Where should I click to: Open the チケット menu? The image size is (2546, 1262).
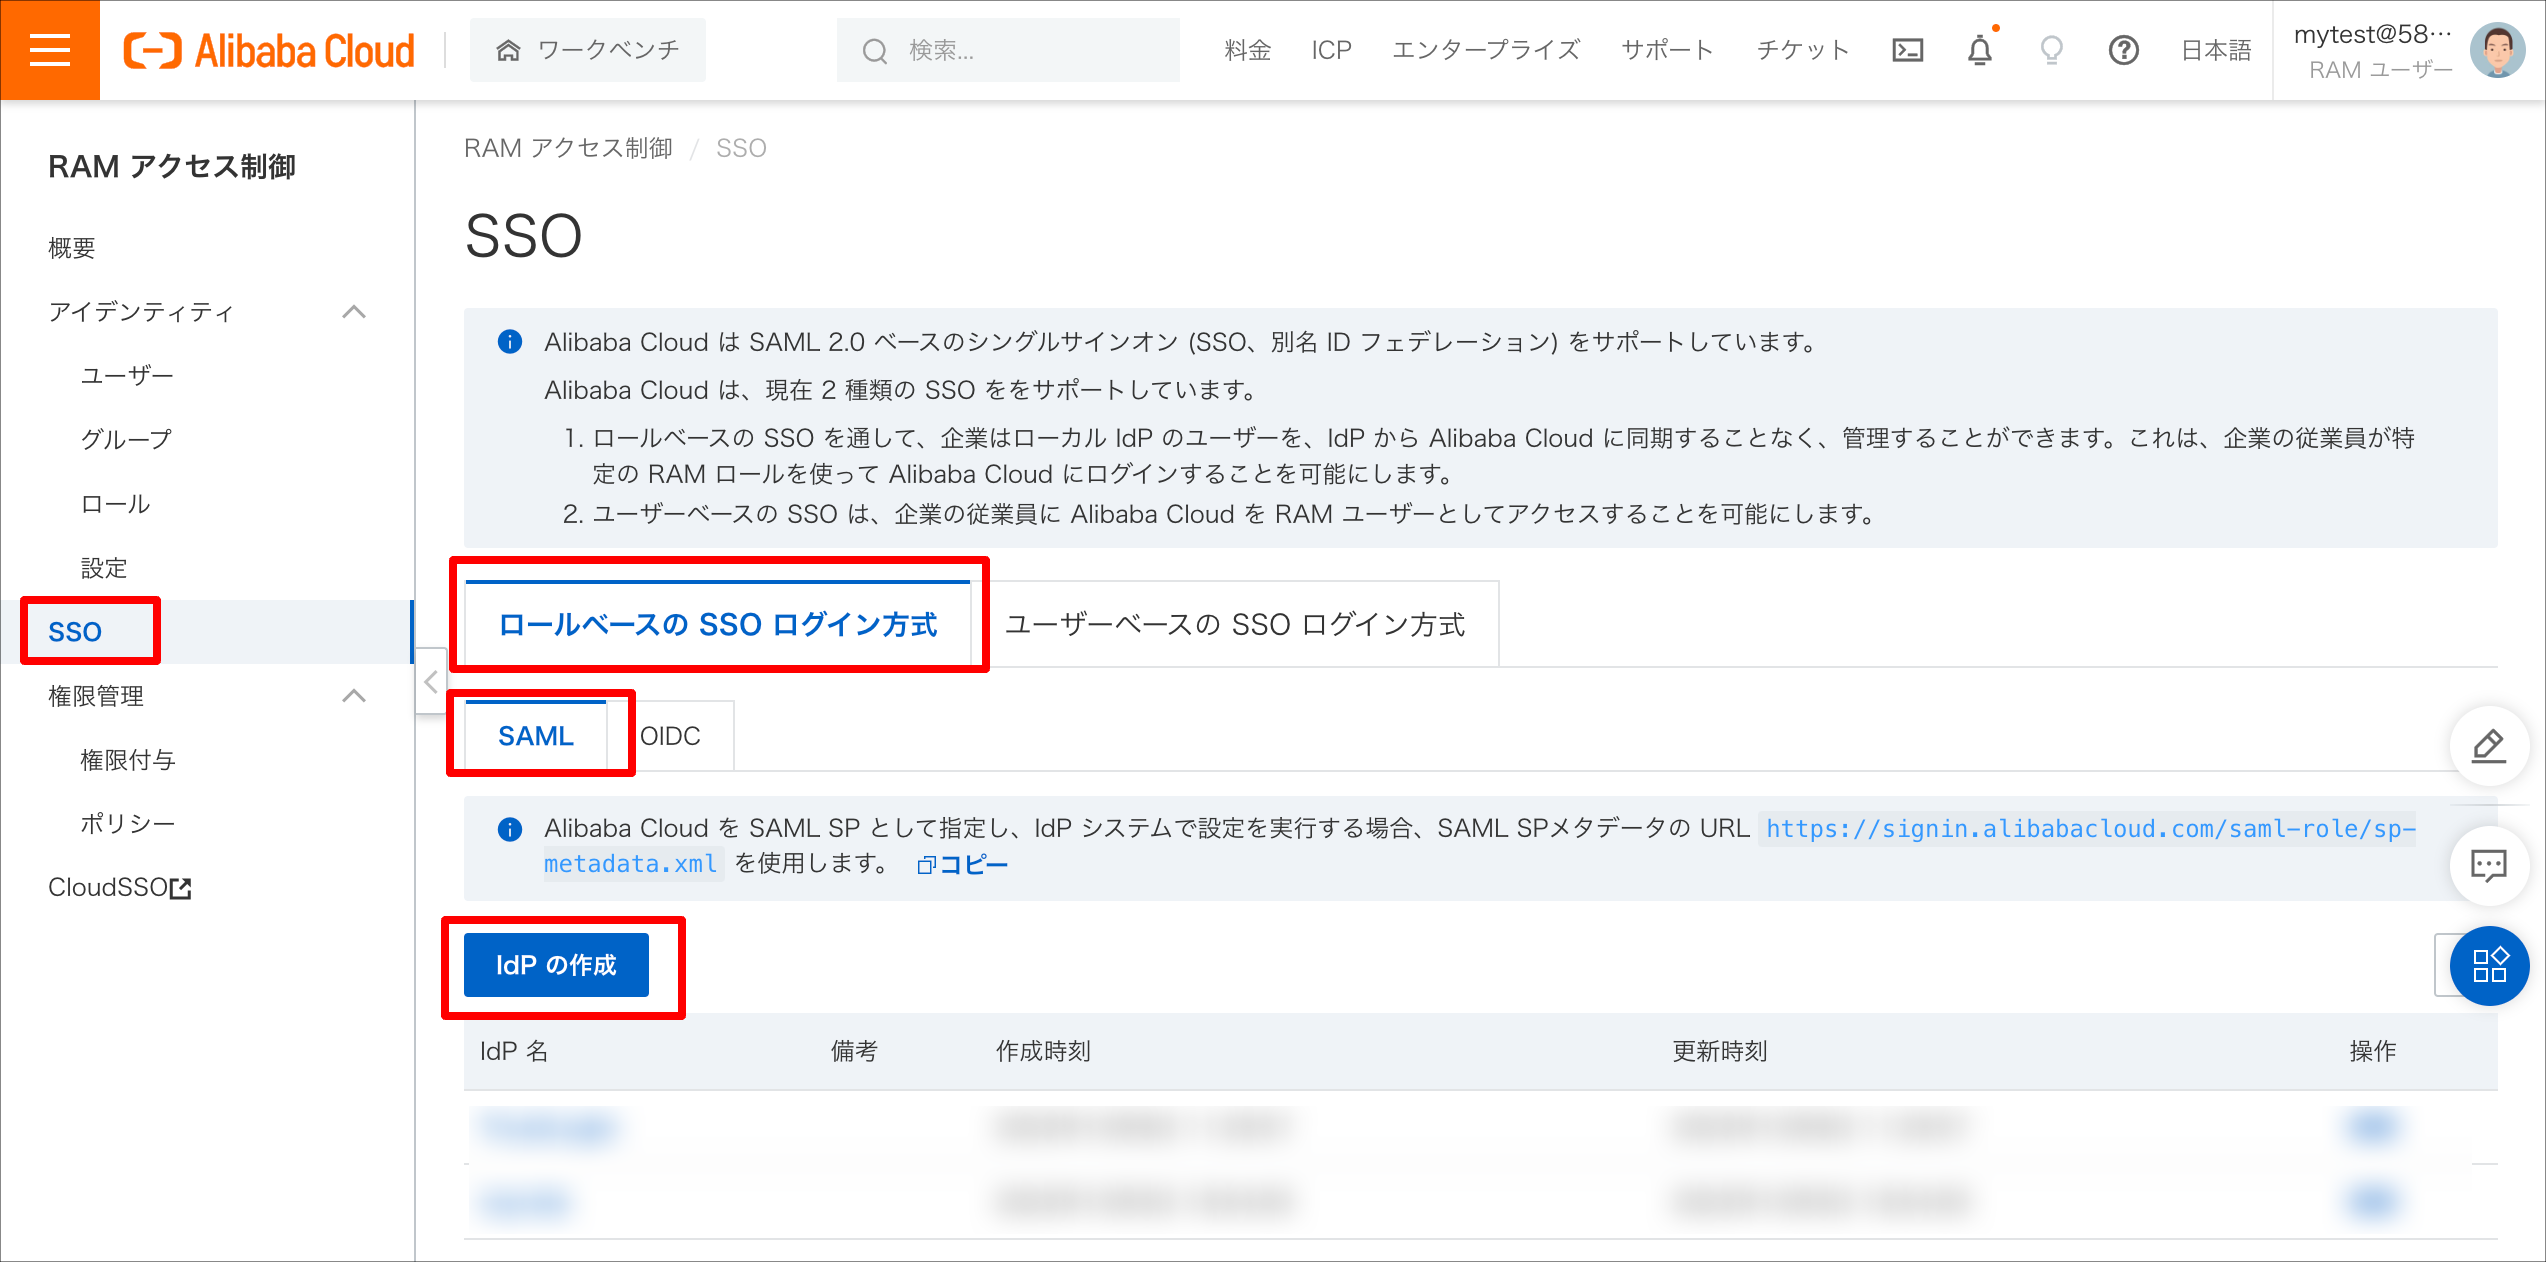(1803, 50)
